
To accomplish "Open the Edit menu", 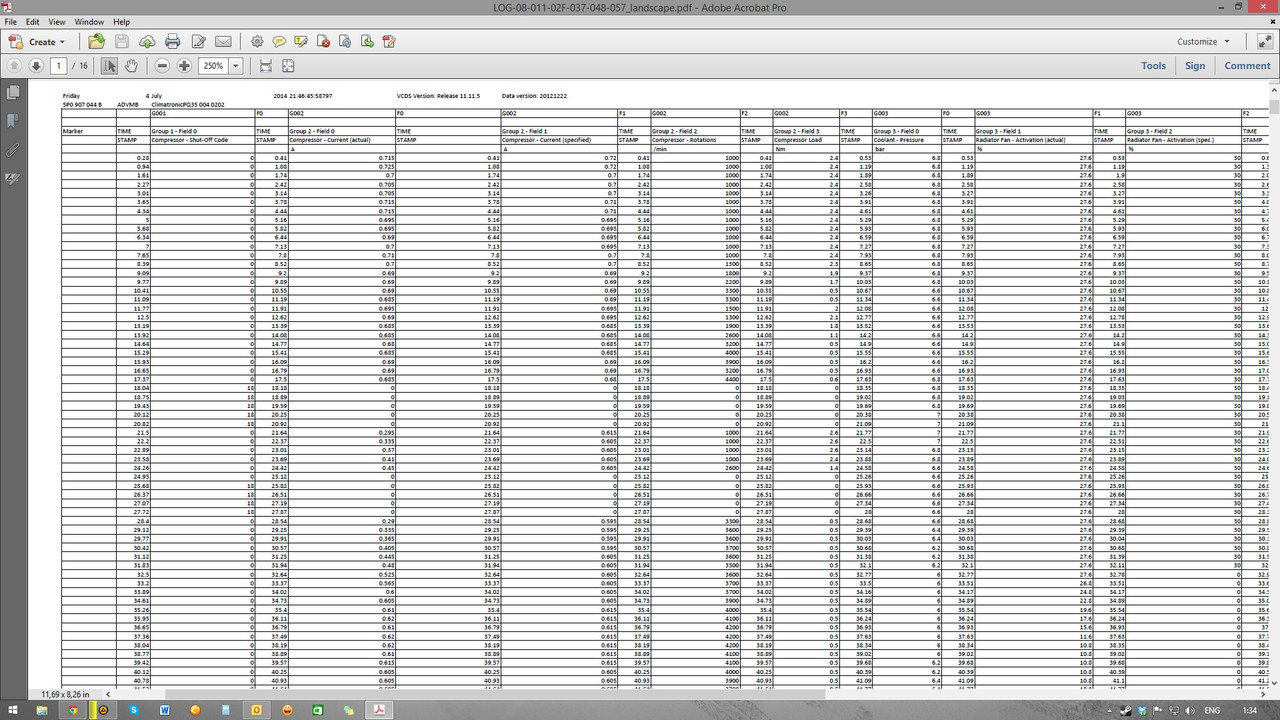I will pyautogui.click(x=33, y=21).
